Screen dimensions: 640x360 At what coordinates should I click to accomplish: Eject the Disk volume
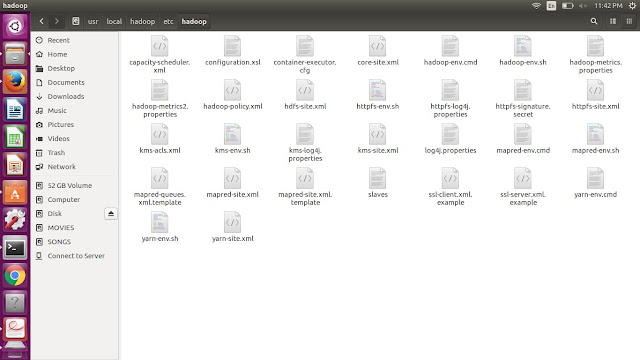(x=111, y=213)
